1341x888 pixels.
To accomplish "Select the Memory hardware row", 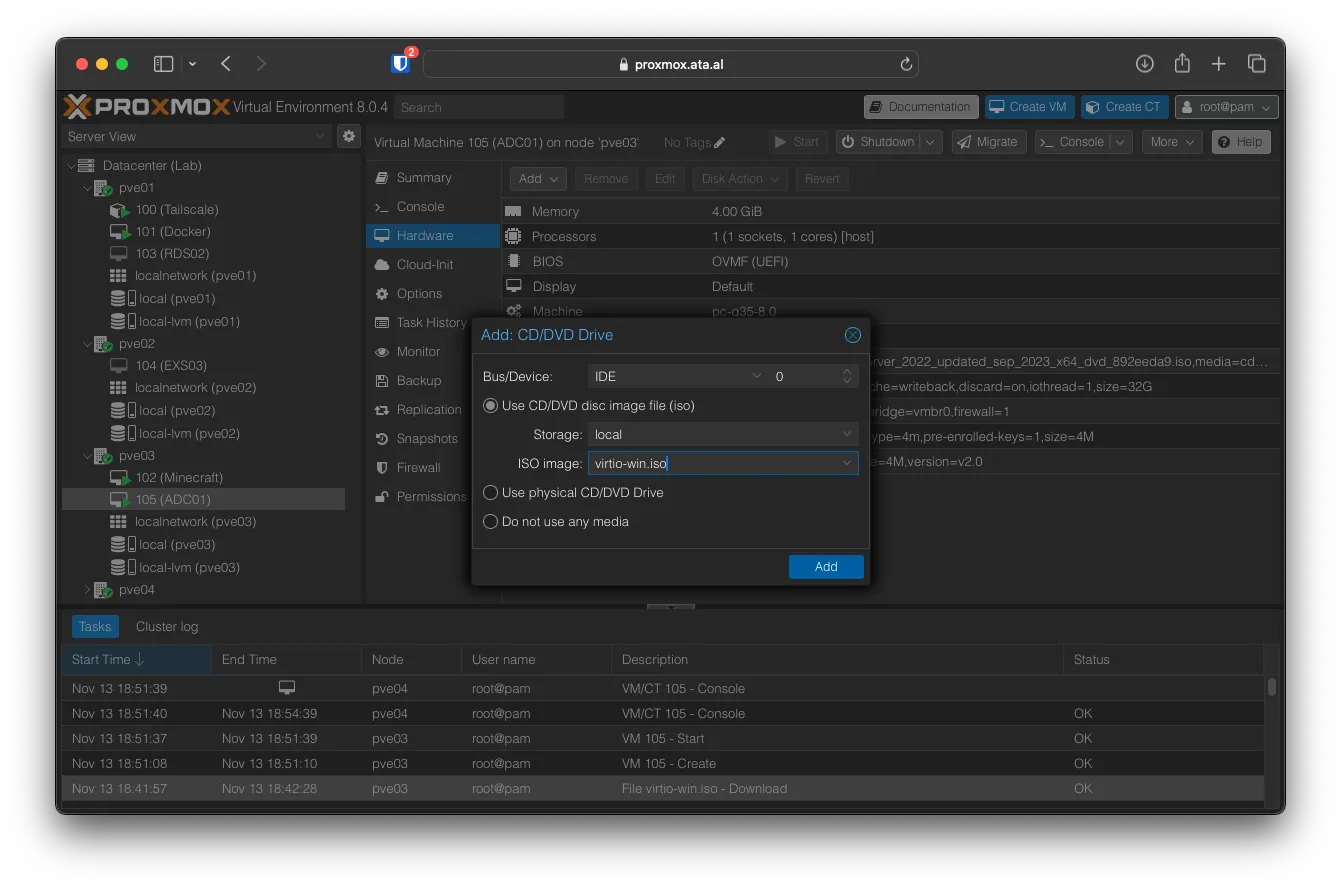I will [890, 212].
